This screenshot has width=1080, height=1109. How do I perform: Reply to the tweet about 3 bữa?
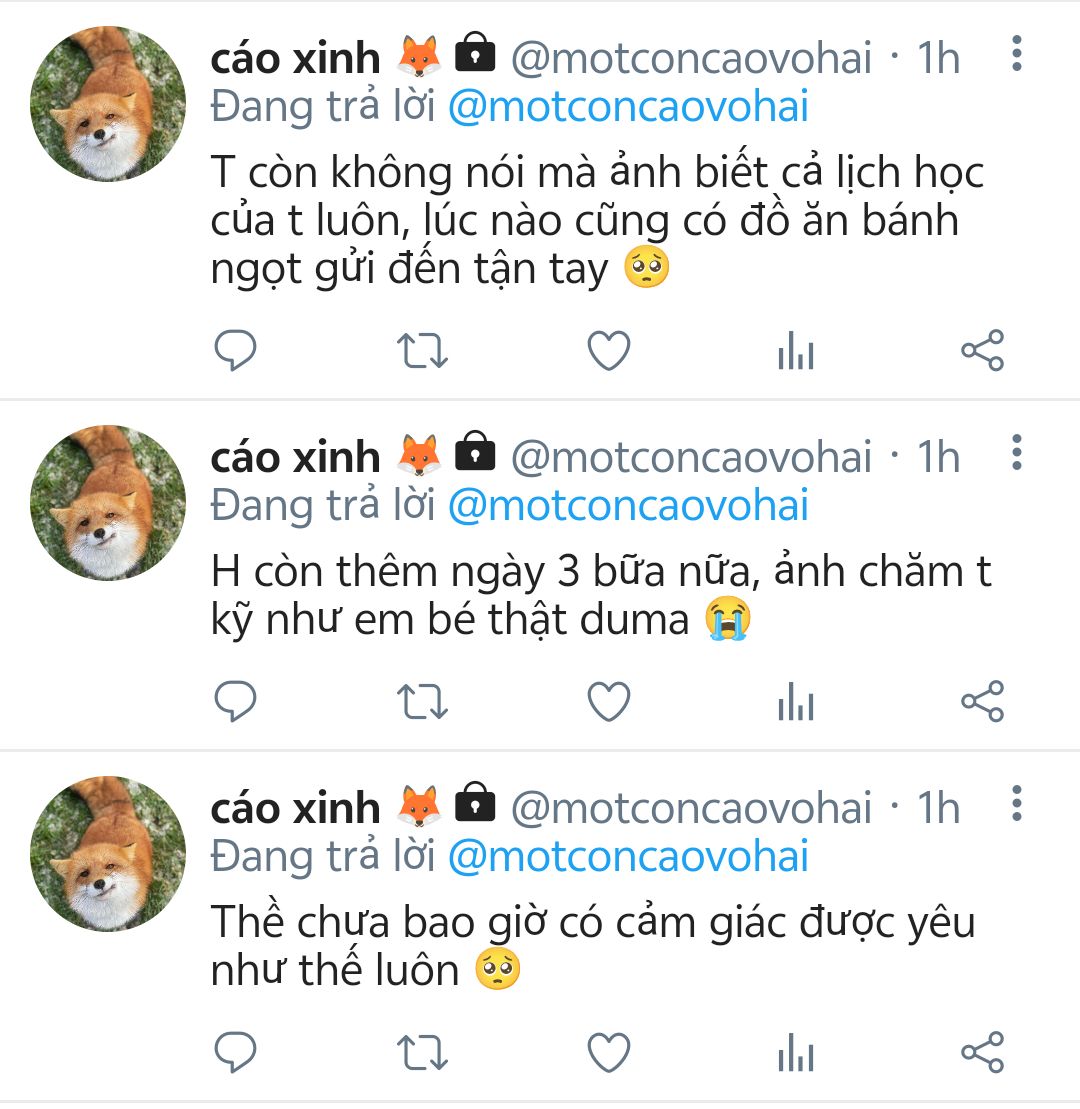[x=236, y=701]
